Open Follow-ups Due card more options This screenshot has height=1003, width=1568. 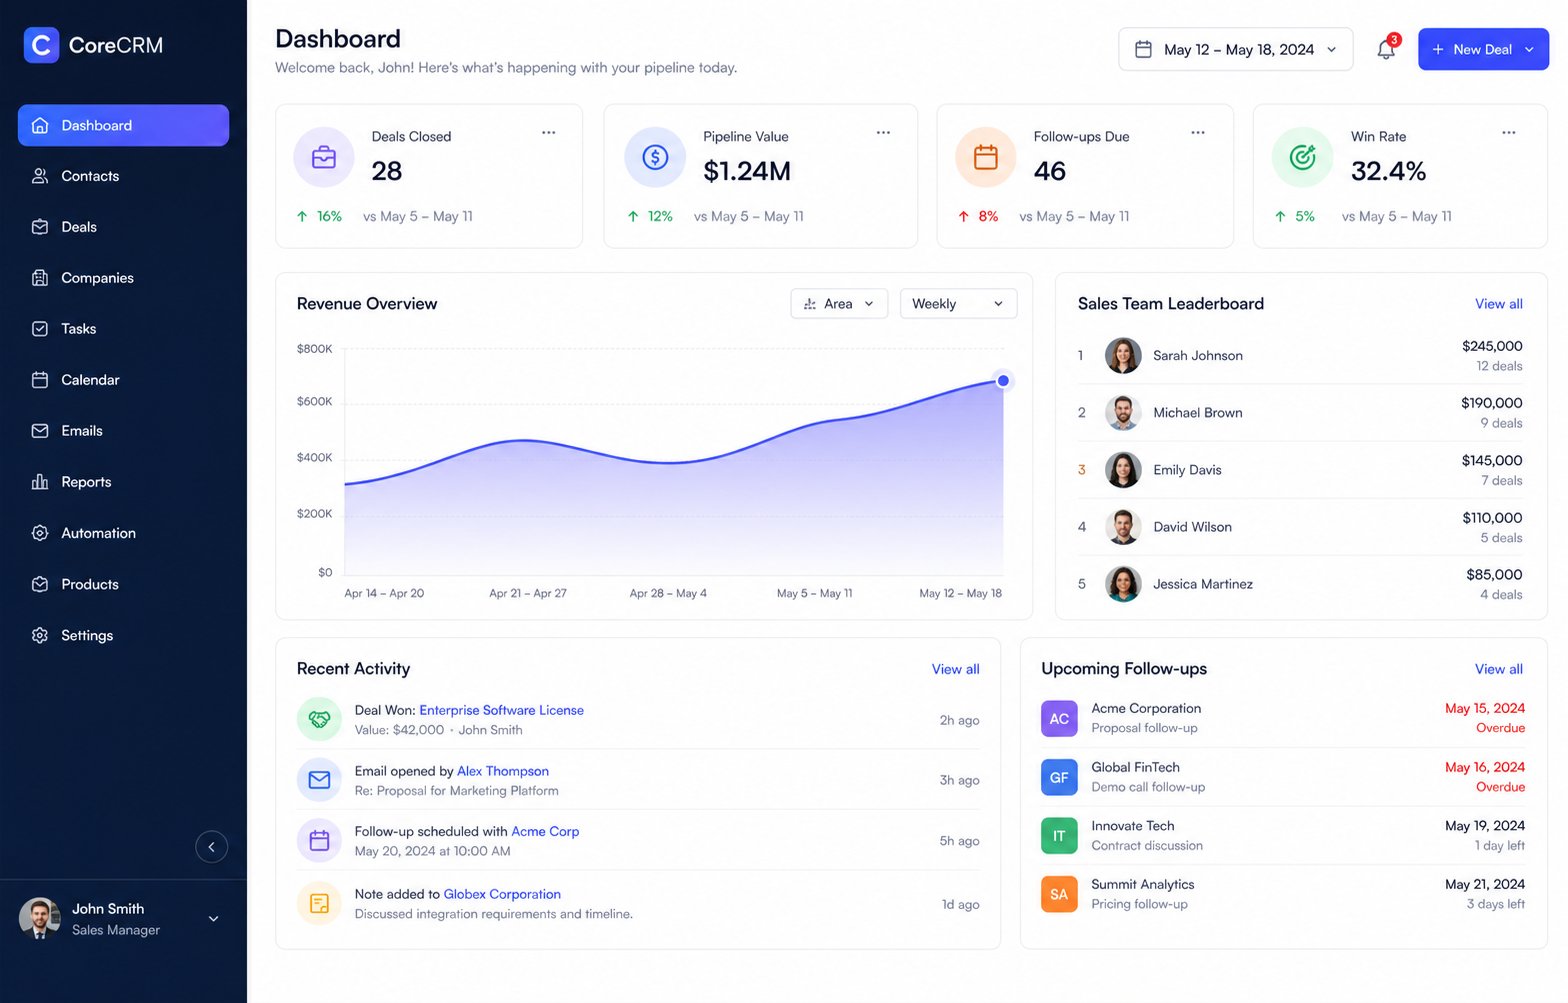point(1198,132)
